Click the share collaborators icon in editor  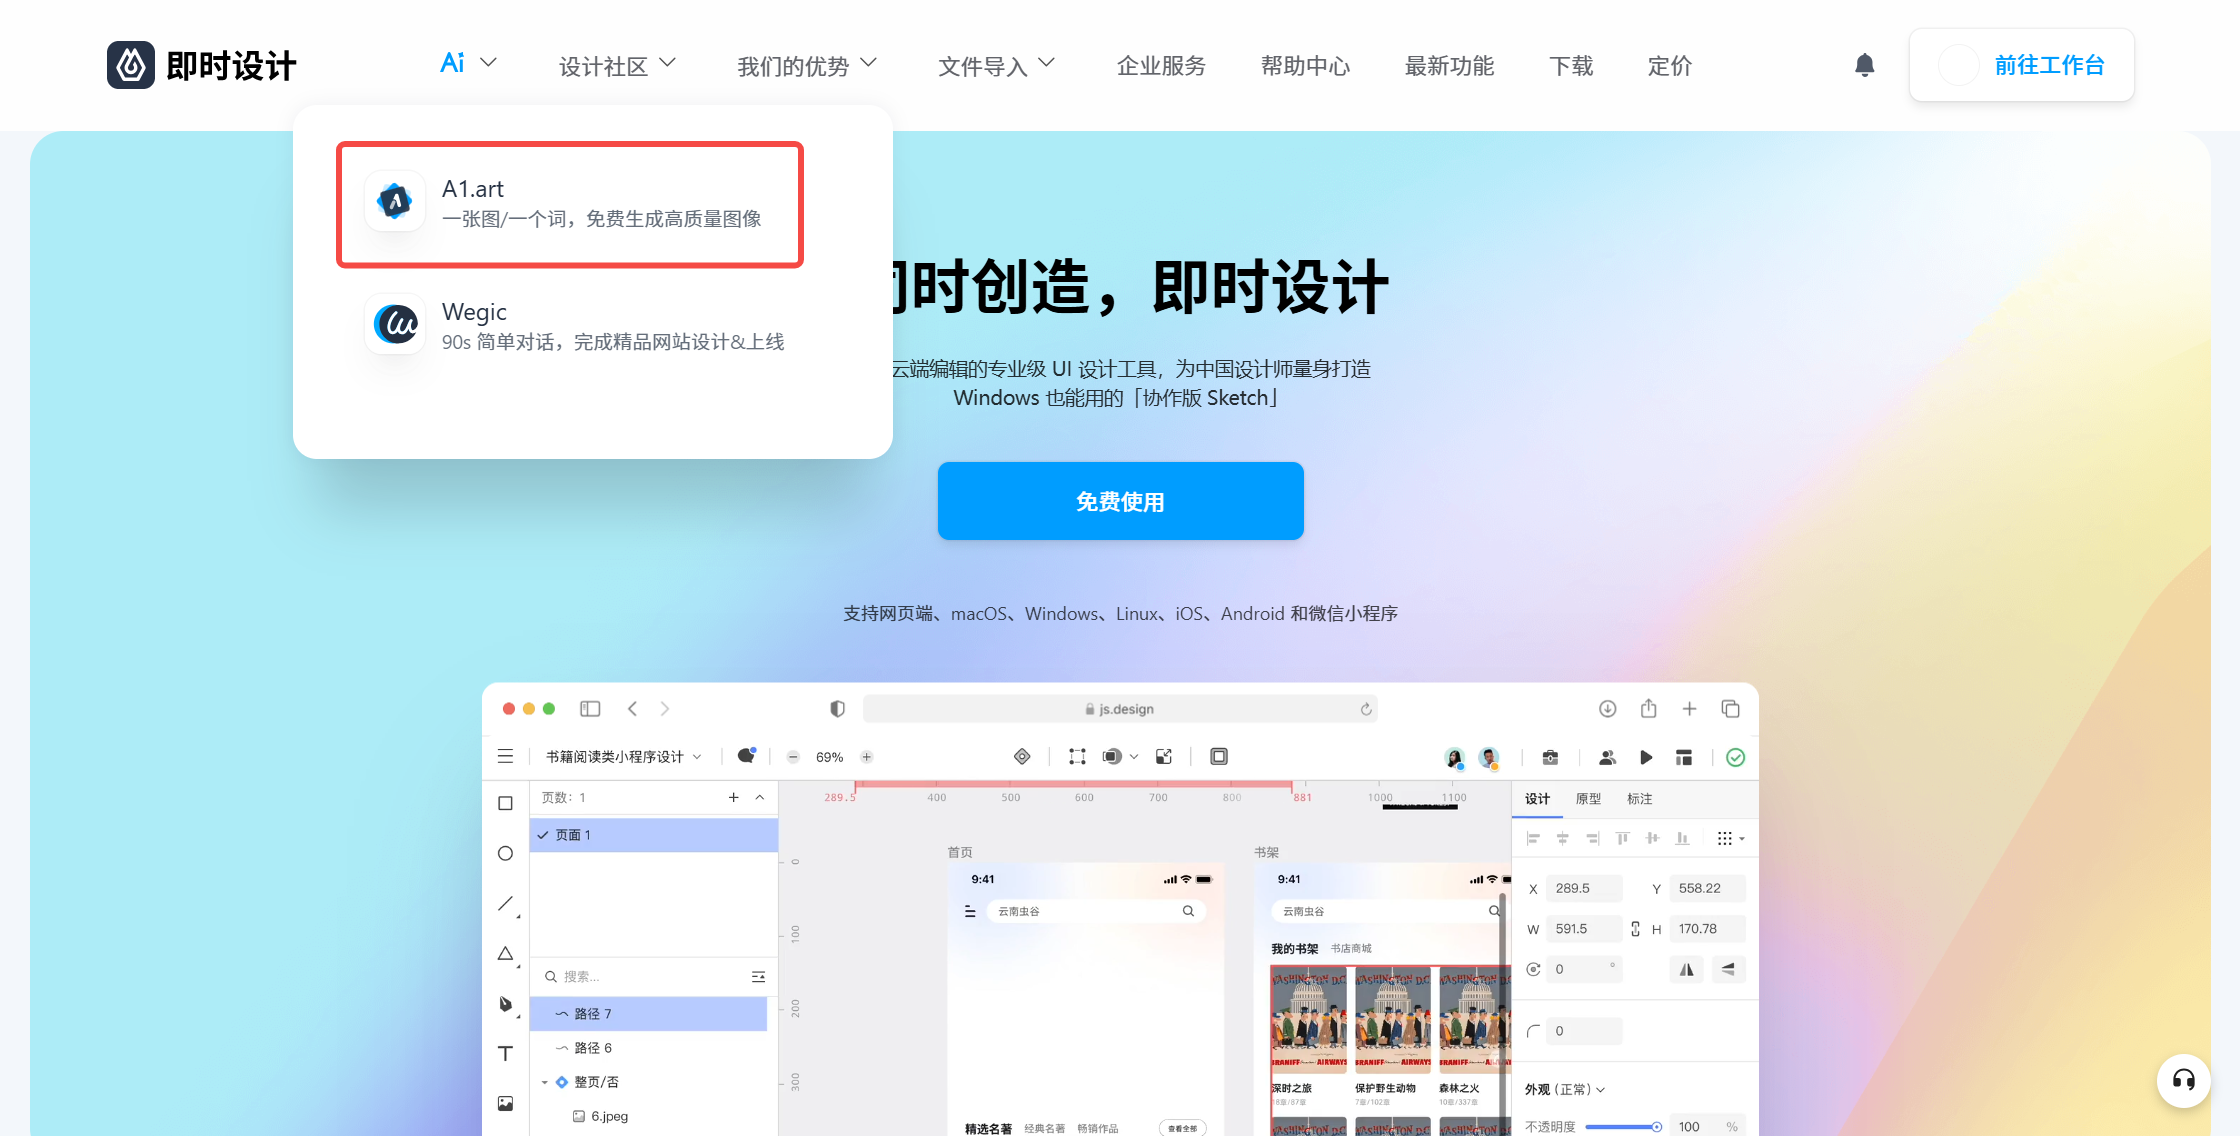click(x=1608, y=757)
